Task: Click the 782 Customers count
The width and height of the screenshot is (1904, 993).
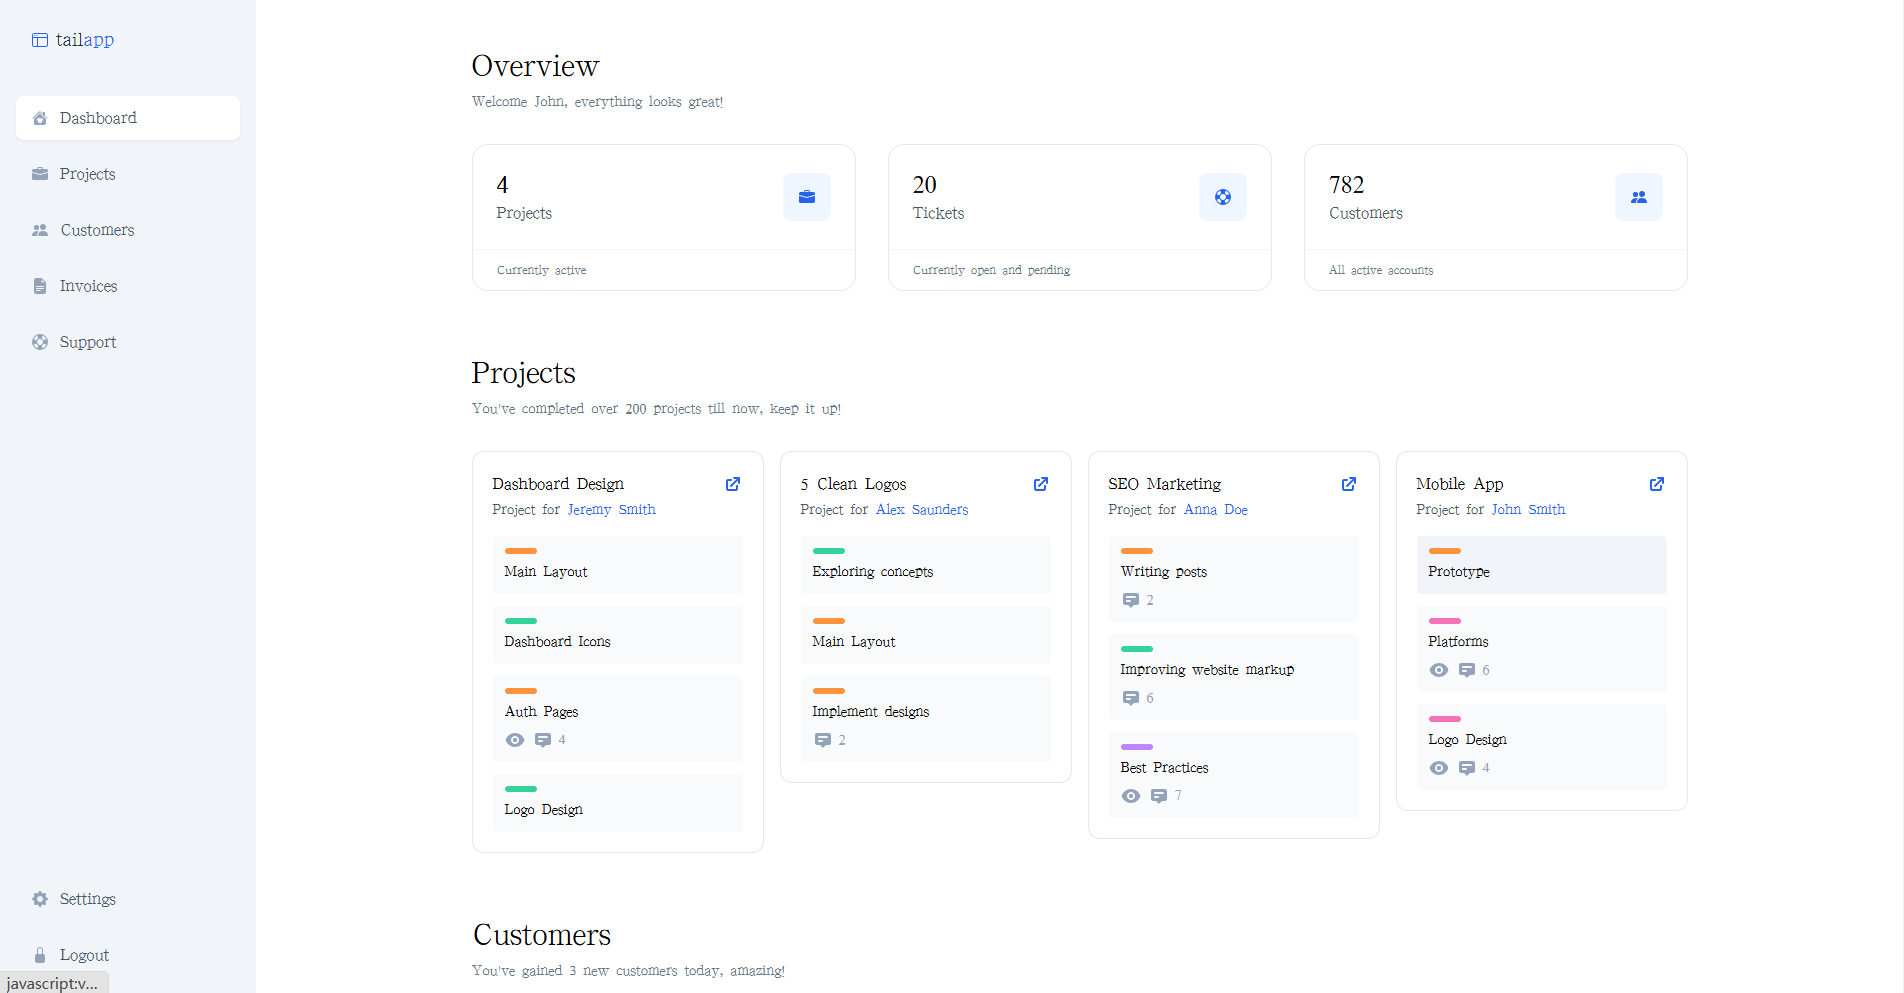Action: (x=1347, y=185)
